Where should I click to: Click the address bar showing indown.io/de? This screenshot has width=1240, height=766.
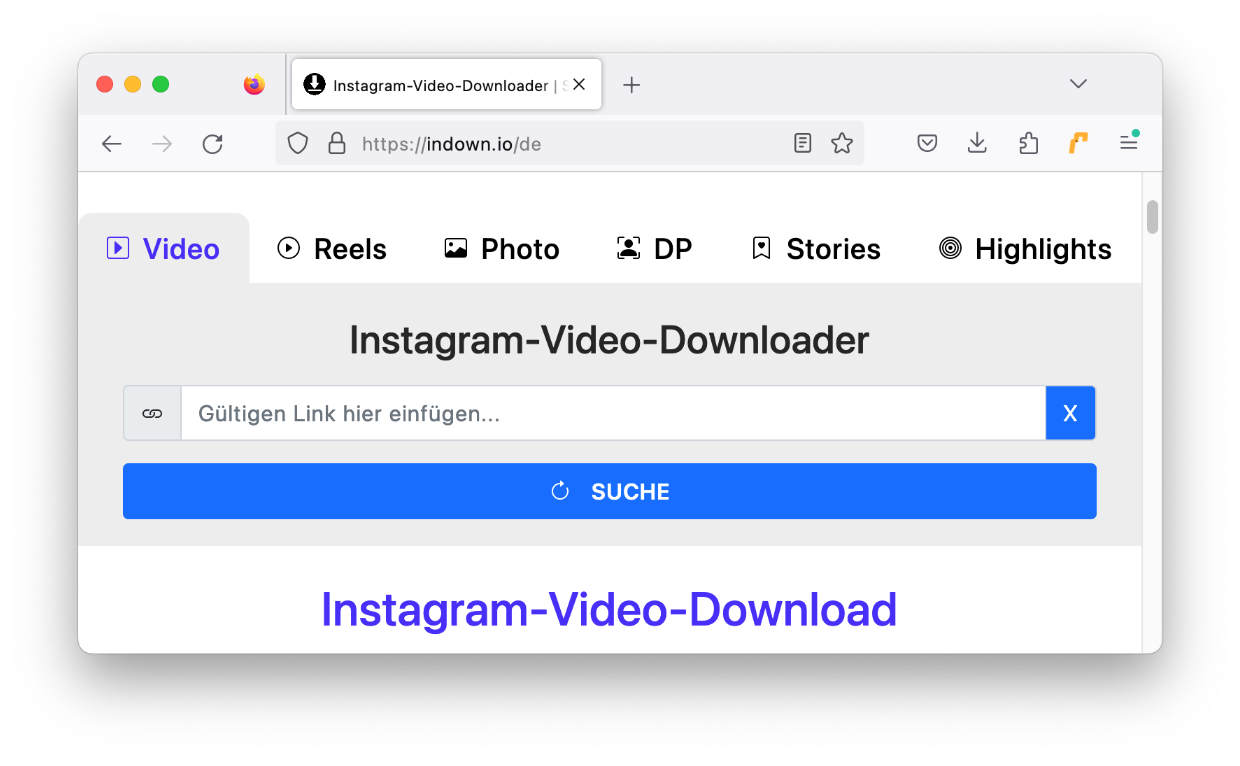(570, 143)
